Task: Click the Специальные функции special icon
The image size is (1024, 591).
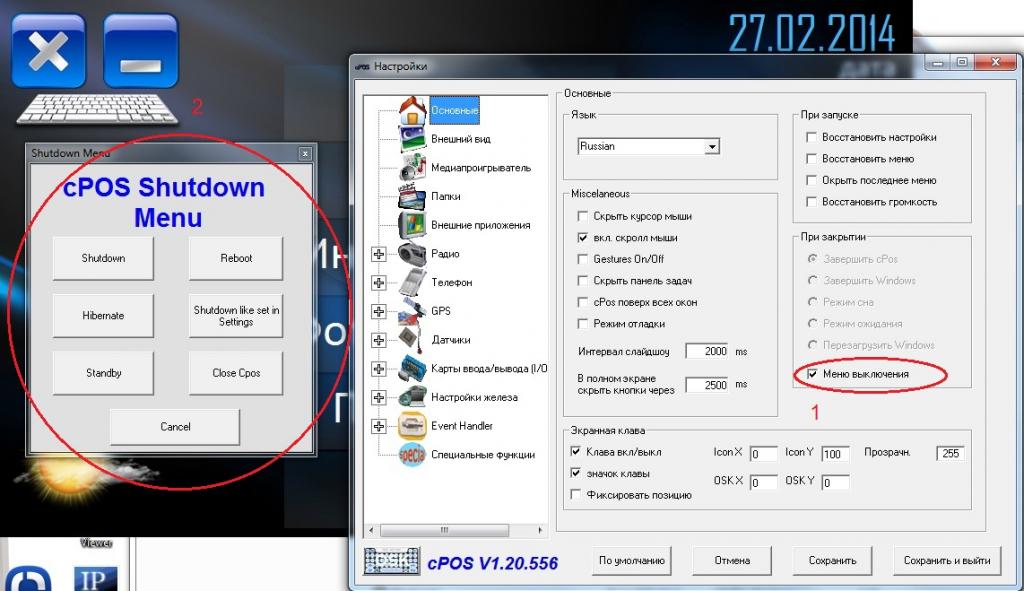Action: [413, 455]
